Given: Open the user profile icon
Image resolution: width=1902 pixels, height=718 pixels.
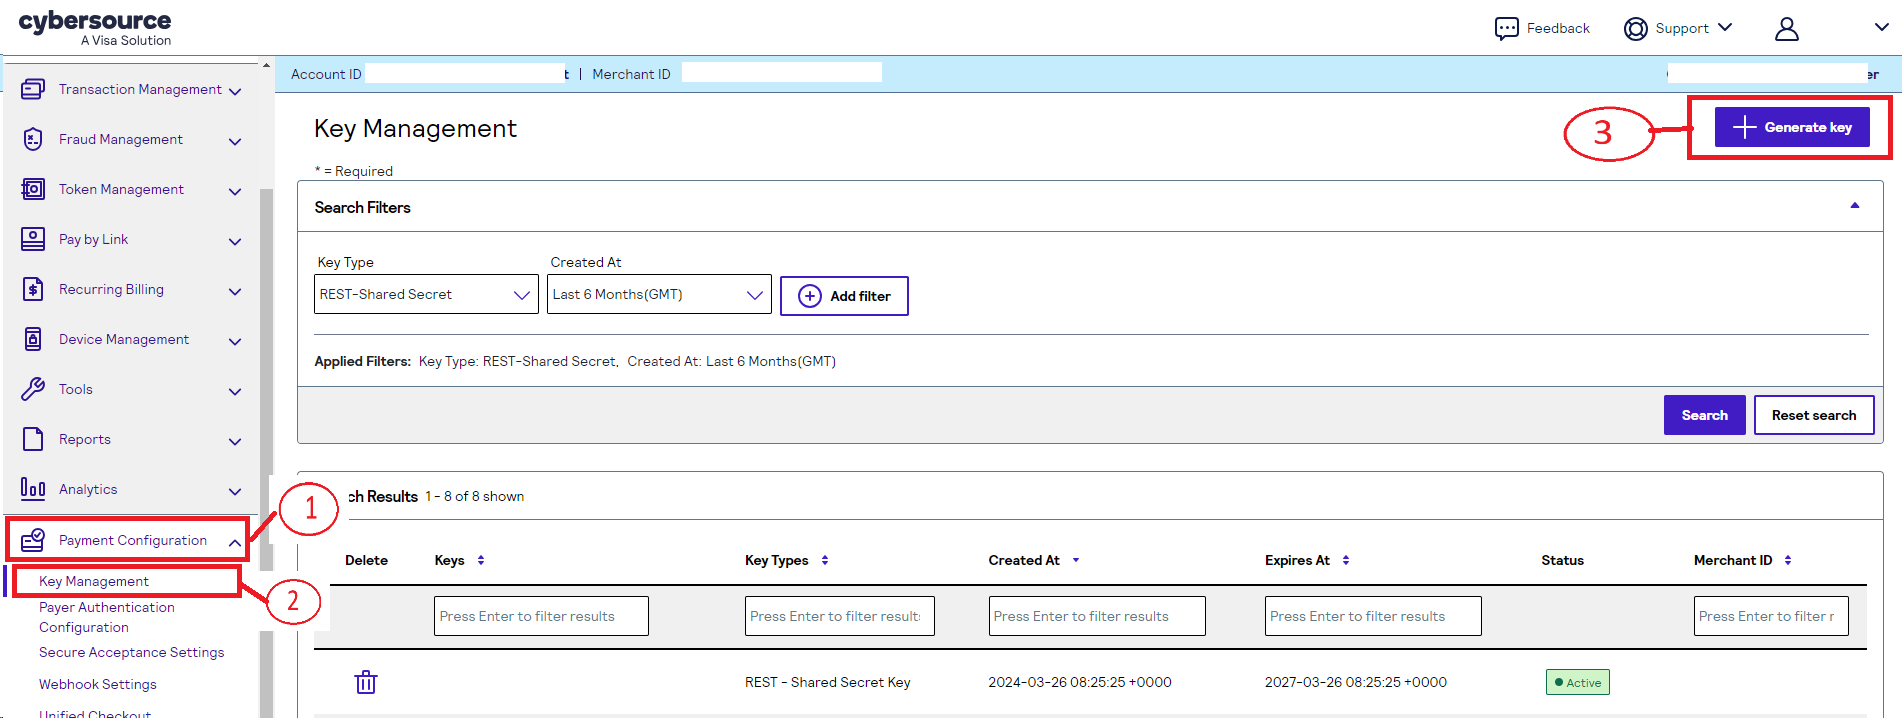Looking at the screenshot, I should coord(1786,29).
